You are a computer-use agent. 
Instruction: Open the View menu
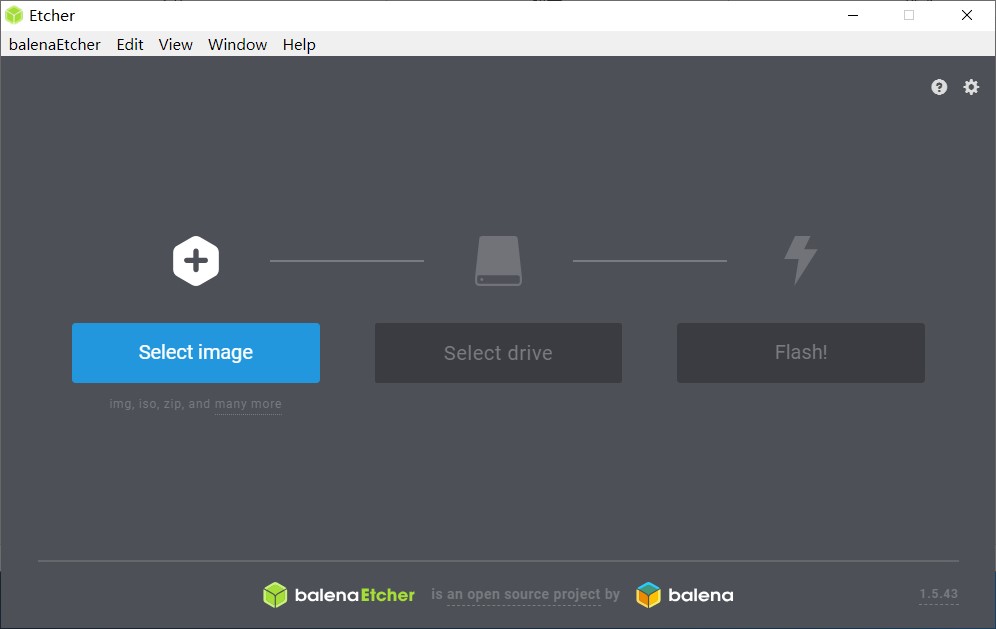pyautogui.click(x=175, y=44)
